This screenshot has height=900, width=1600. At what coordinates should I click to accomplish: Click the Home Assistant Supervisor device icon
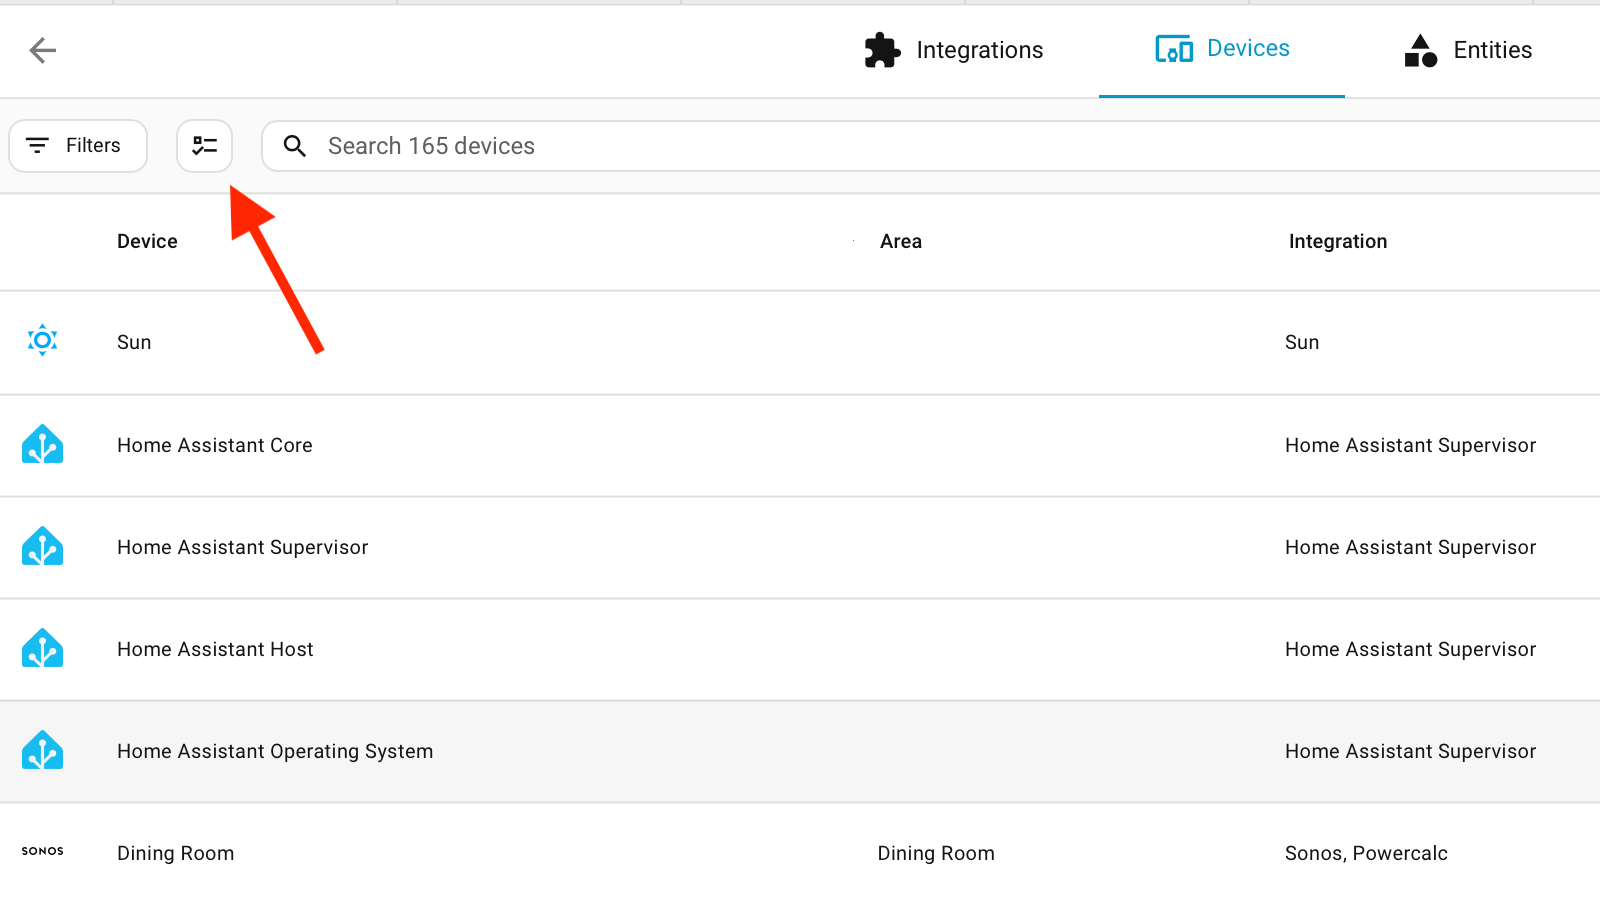coord(43,546)
